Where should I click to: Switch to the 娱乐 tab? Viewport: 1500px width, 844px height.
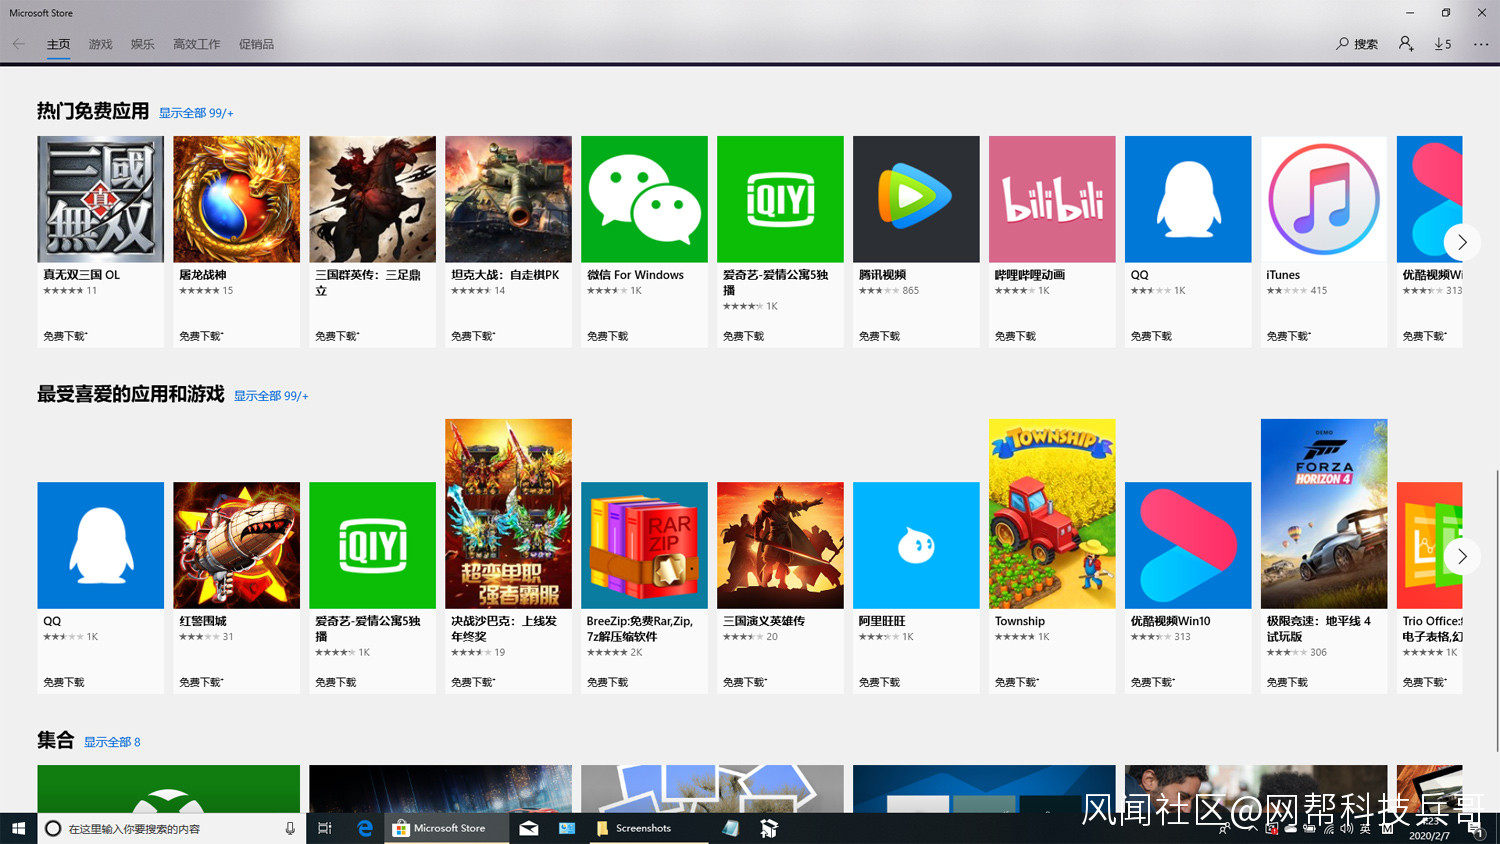tap(142, 44)
